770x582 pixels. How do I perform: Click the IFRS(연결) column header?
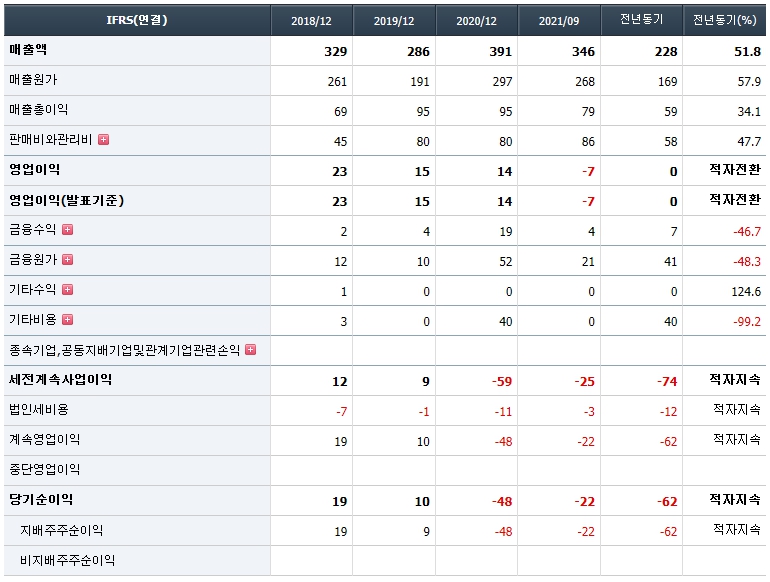pyautogui.click(x=137, y=20)
